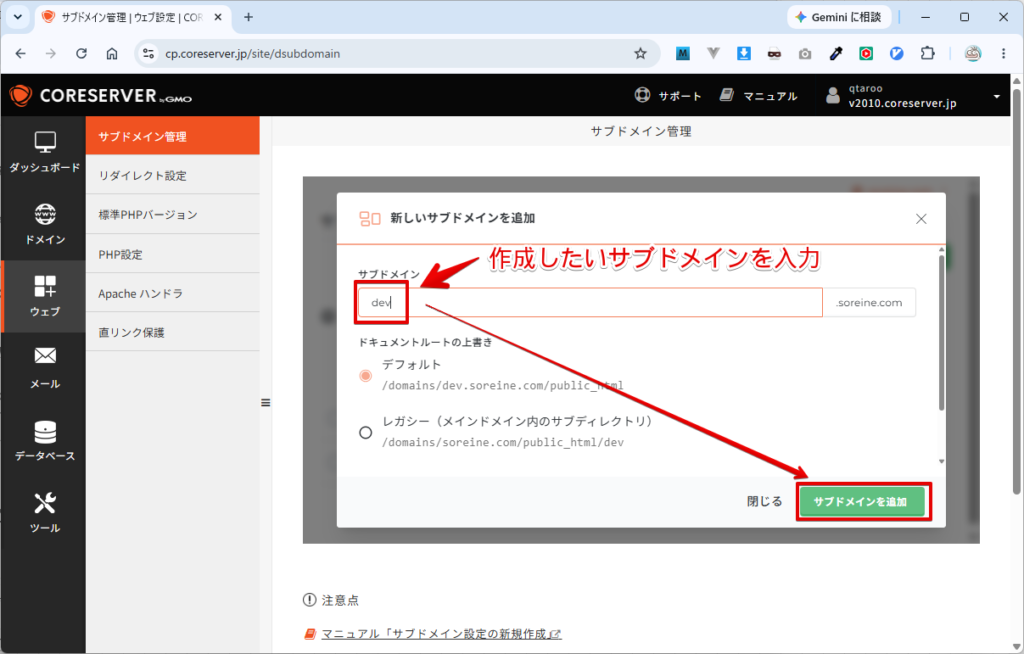
Task: Open the Domain (ドメイン) sidebar icon
Action: [44, 224]
